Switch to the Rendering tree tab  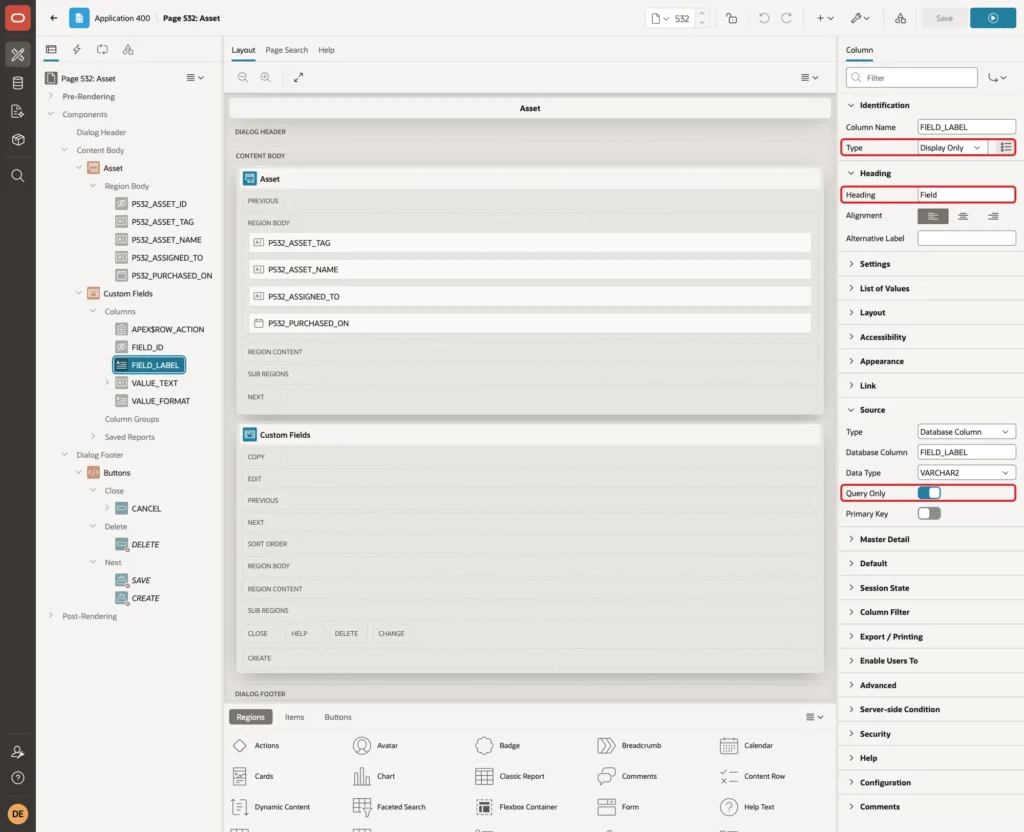click(x=51, y=50)
